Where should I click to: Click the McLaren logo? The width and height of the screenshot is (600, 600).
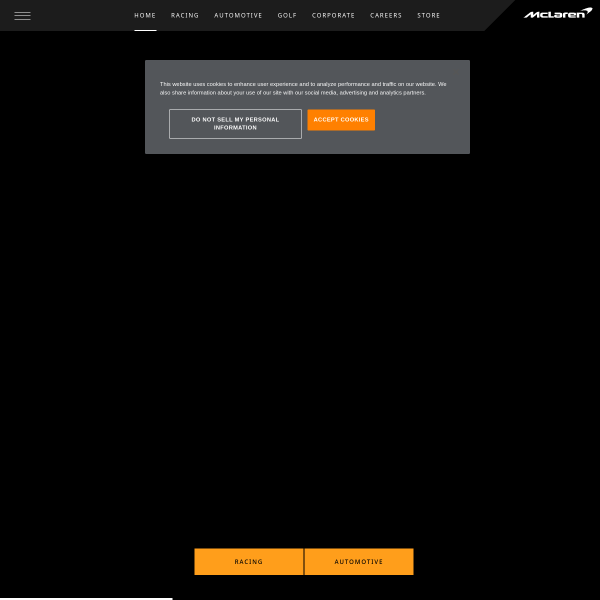click(558, 13)
